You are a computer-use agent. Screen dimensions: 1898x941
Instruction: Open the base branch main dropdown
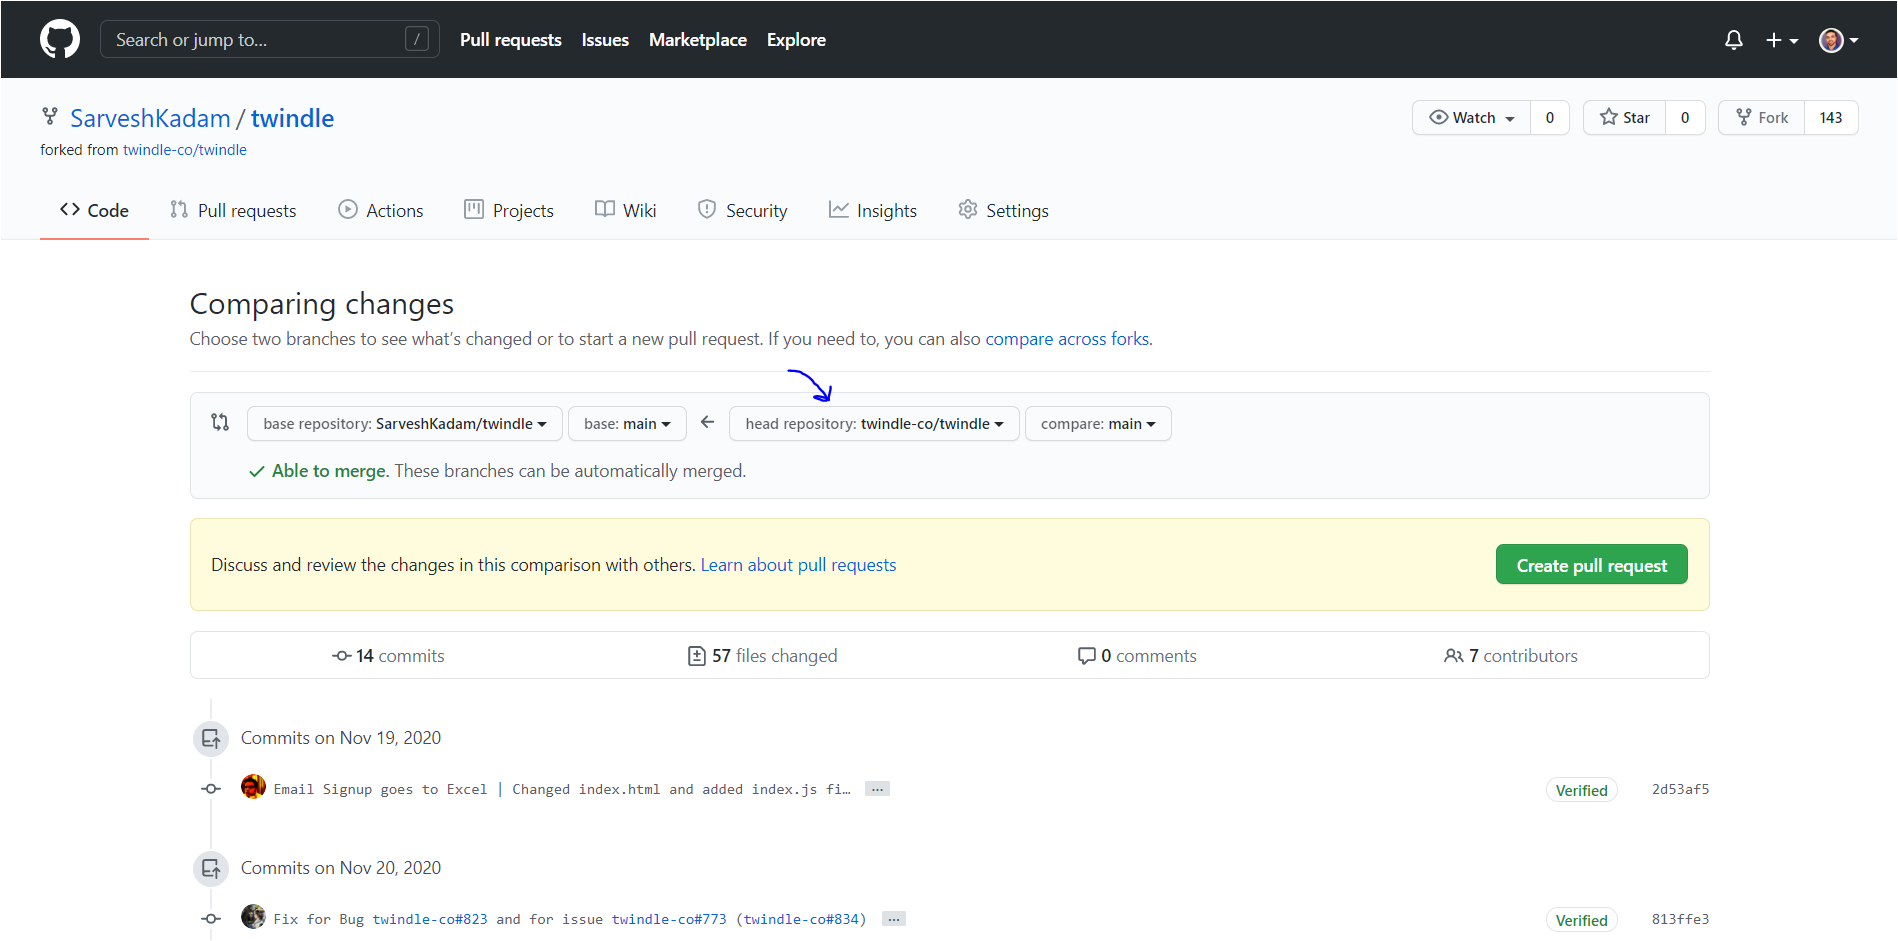tap(627, 424)
